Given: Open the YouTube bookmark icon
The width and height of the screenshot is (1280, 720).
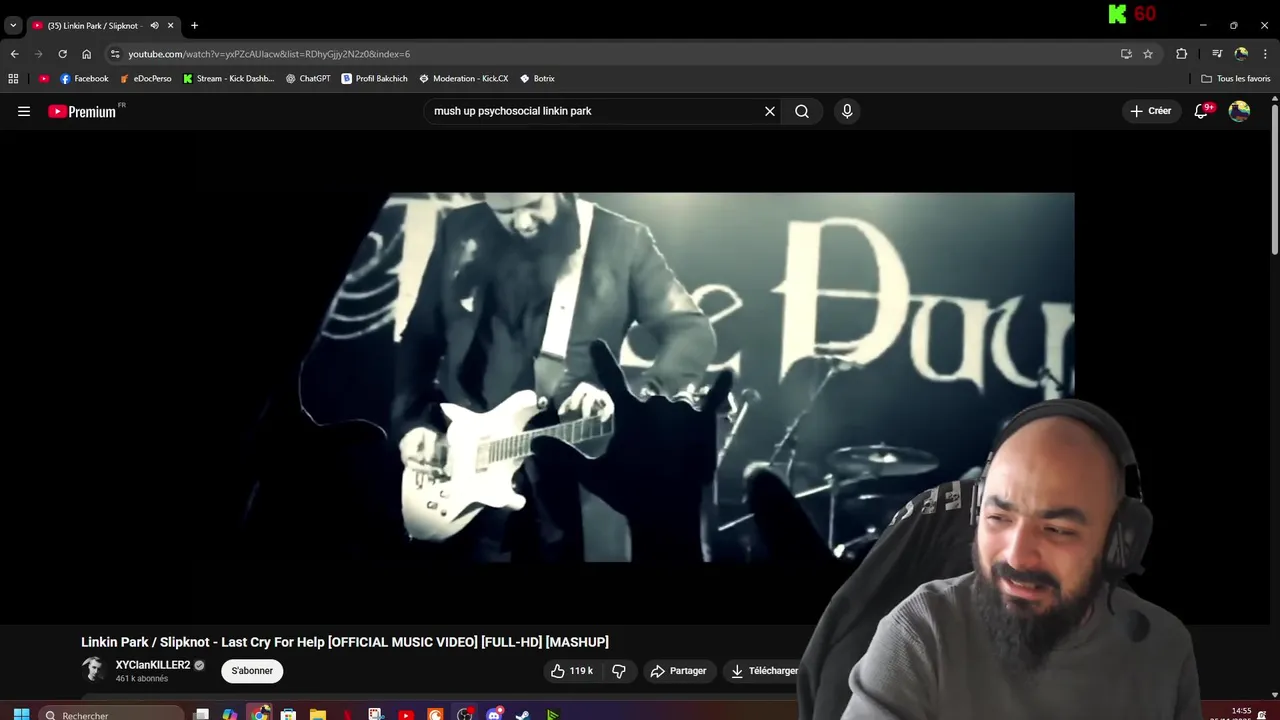Looking at the screenshot, I should pyautogui.click(x=44, y=78).
